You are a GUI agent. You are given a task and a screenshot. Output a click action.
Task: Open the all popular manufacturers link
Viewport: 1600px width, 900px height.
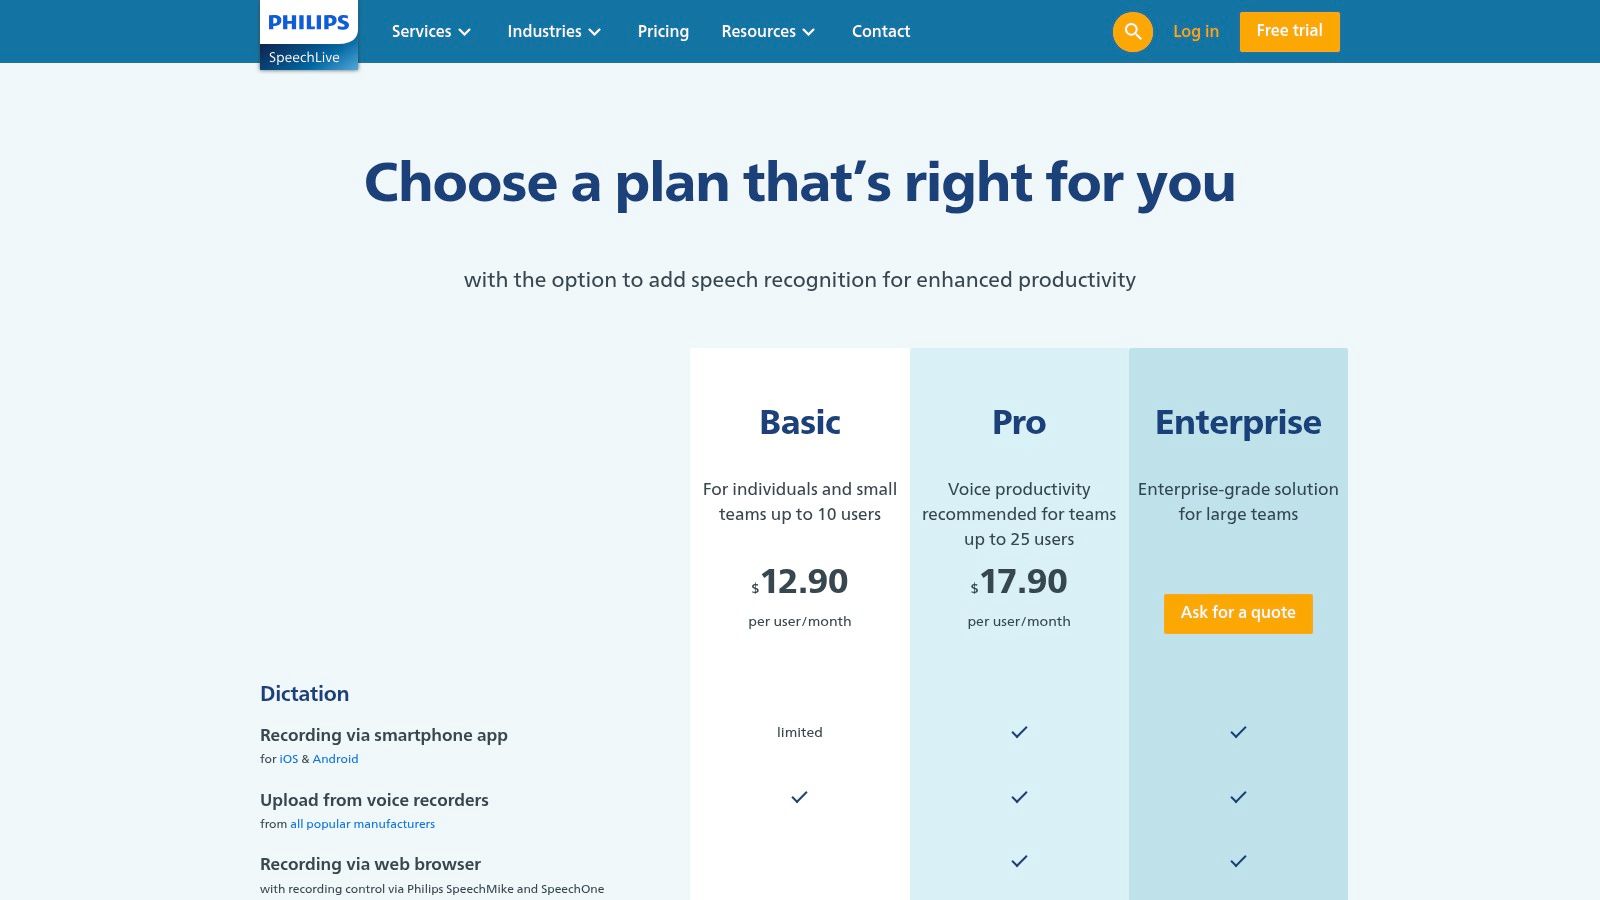362,824
